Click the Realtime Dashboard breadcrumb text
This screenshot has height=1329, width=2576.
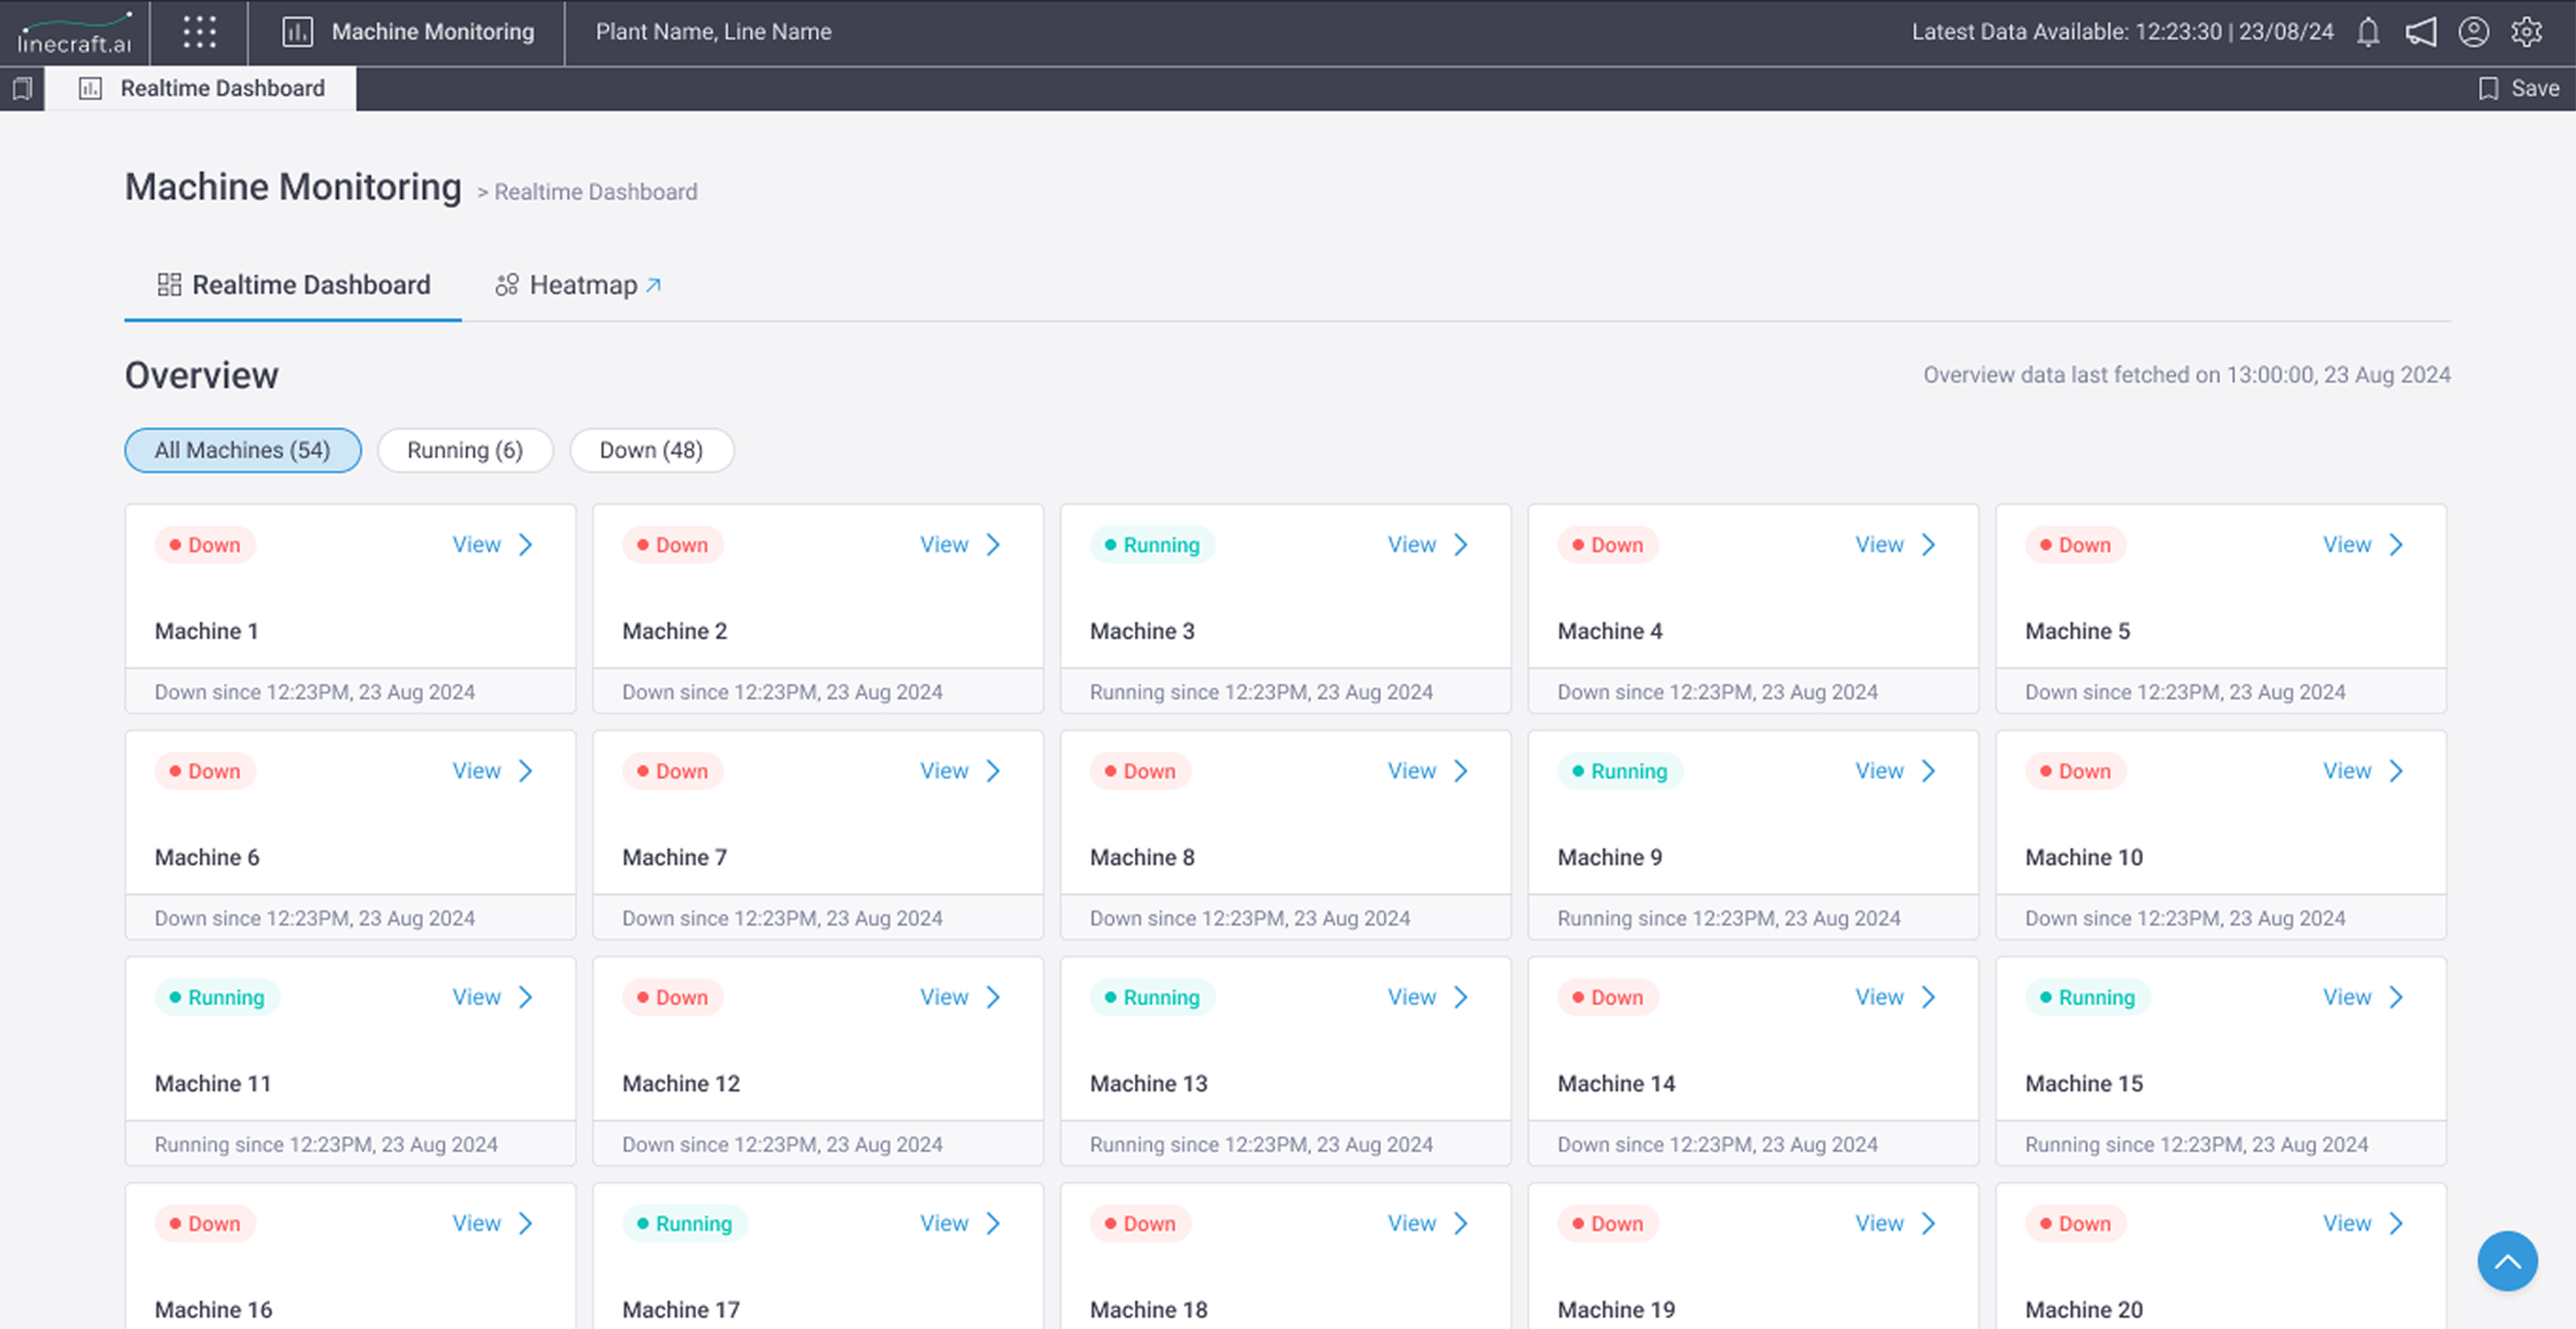pos(595,192)
